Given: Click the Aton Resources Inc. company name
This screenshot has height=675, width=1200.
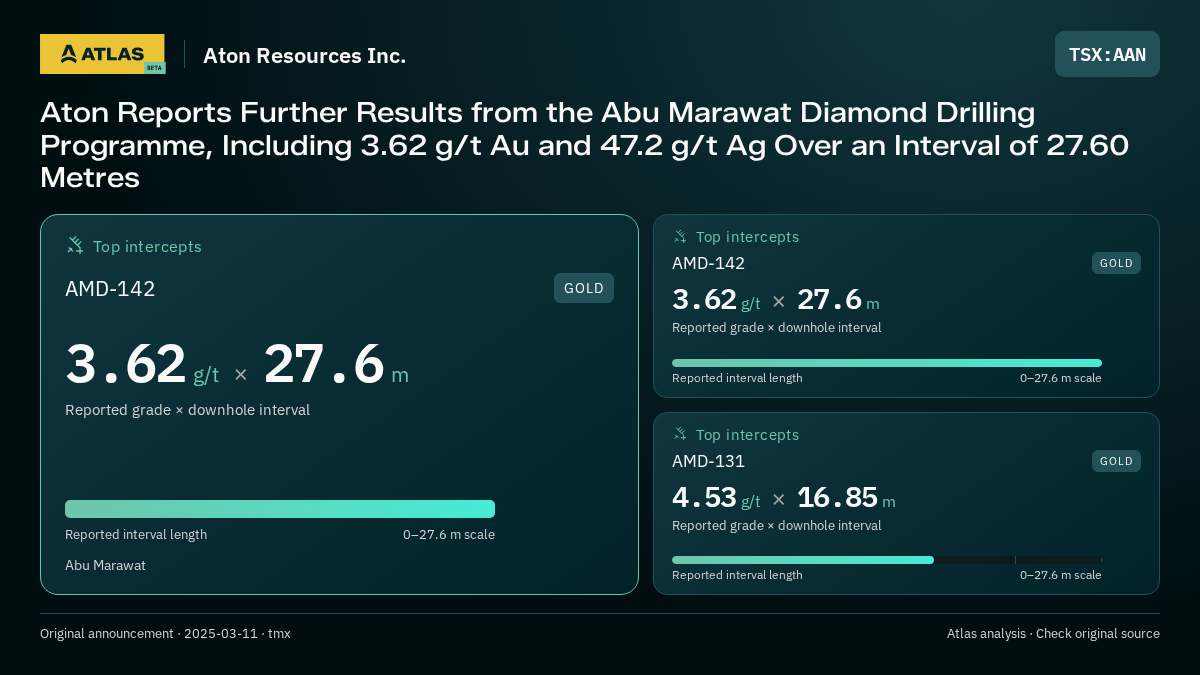Looking at the screenshot, I should click(304, 56).
